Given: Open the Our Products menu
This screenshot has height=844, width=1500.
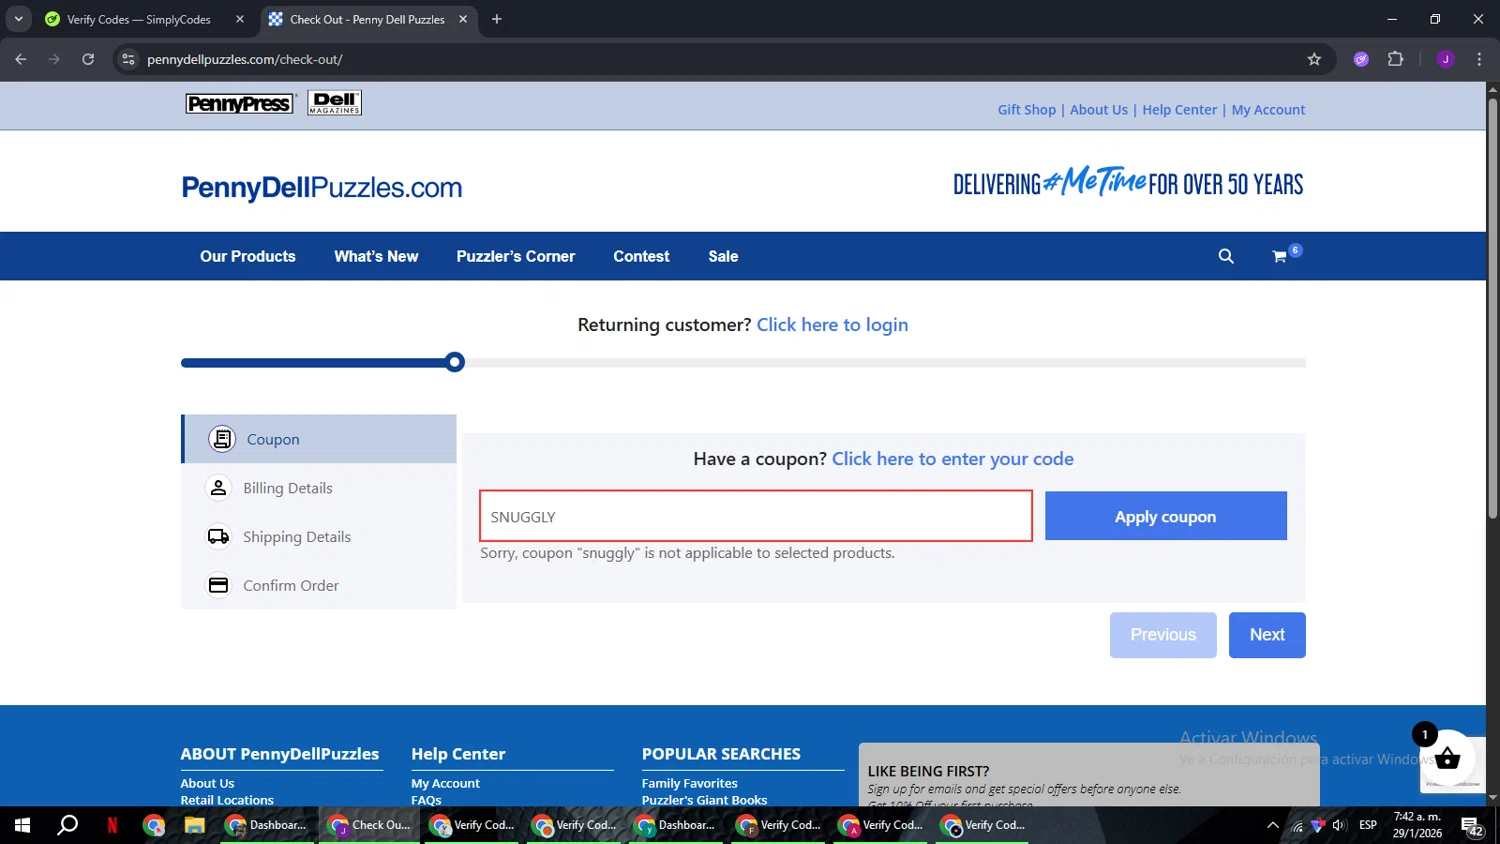Looking at the screenshot, I should point(248,256).
